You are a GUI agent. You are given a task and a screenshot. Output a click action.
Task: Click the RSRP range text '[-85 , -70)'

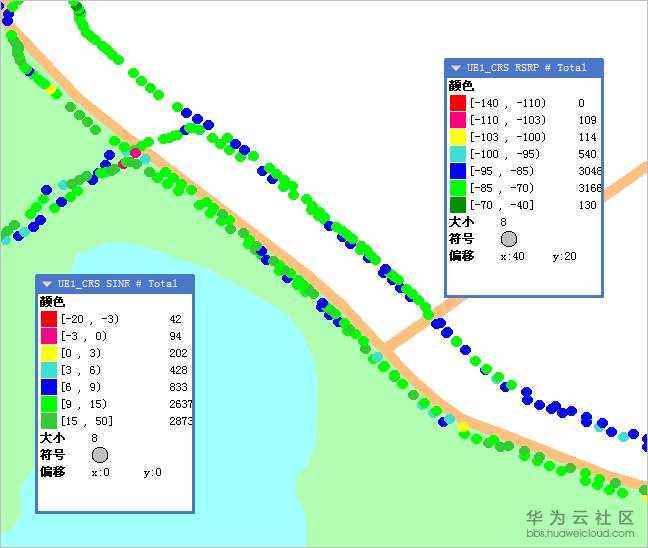[502, 188]
